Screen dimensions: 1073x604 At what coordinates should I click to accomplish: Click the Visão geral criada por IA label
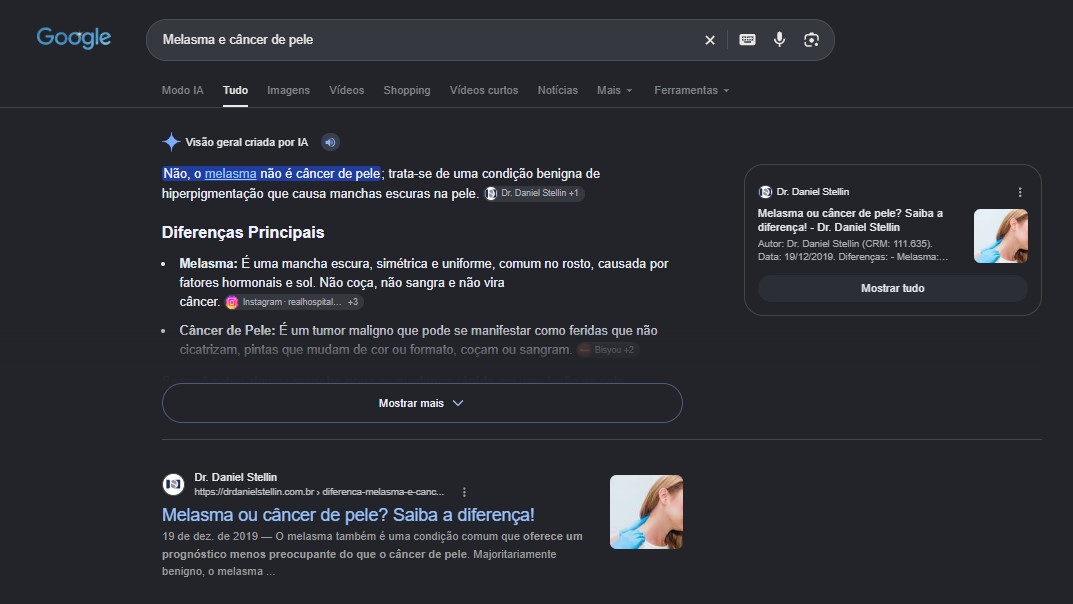pyautogui.click(x=246, y=142)
